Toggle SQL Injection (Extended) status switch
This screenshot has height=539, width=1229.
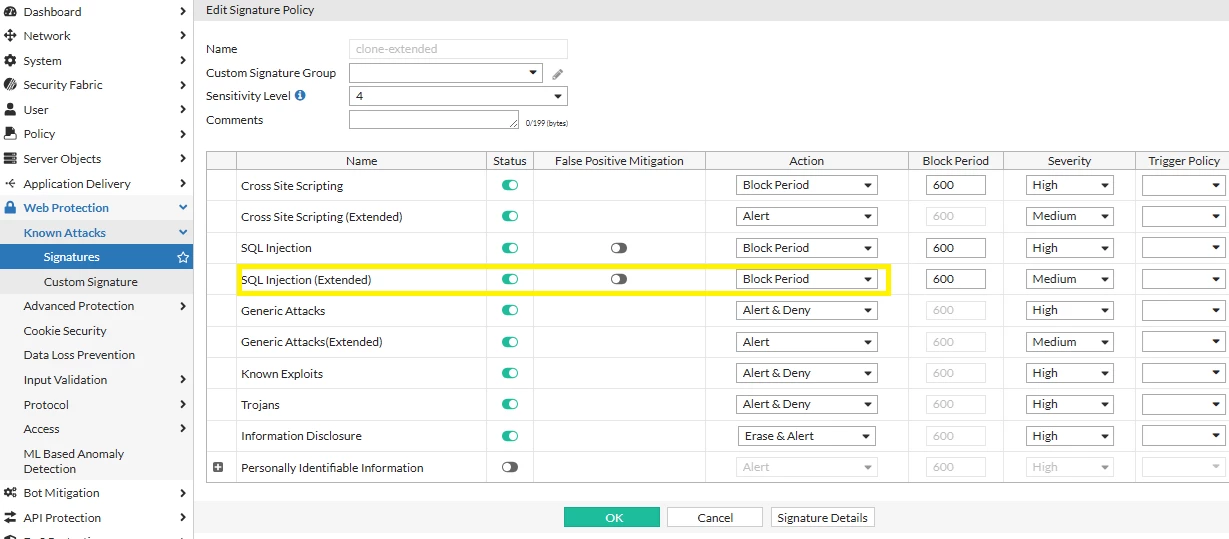pyautogui.click(x=510, y=279)
